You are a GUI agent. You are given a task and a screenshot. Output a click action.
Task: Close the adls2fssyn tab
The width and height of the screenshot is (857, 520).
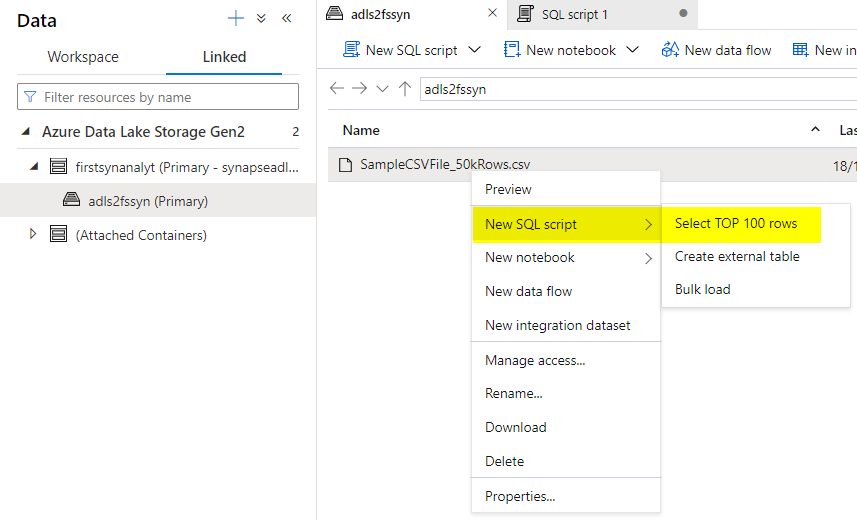pos(492,13)
